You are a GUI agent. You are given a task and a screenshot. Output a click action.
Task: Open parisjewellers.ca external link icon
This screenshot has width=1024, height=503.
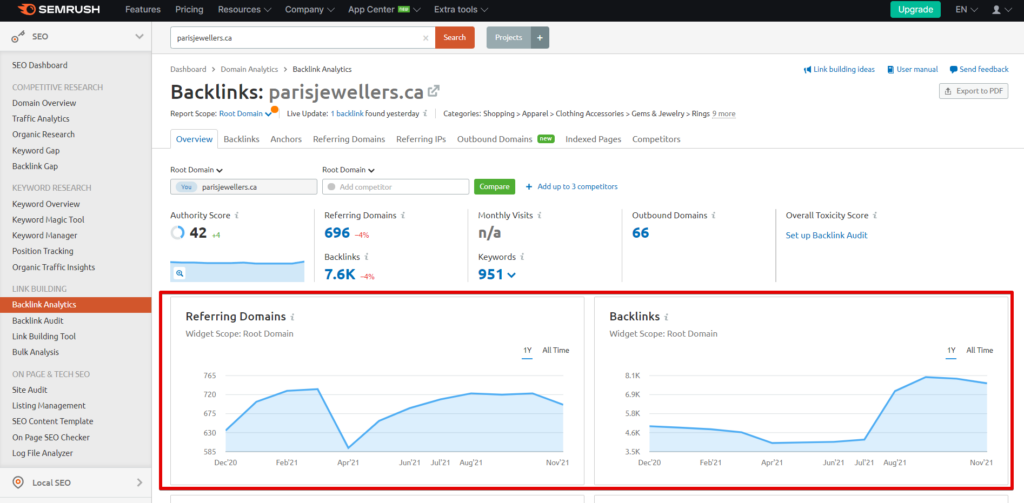pyautogui.click(x=433, y=91)
